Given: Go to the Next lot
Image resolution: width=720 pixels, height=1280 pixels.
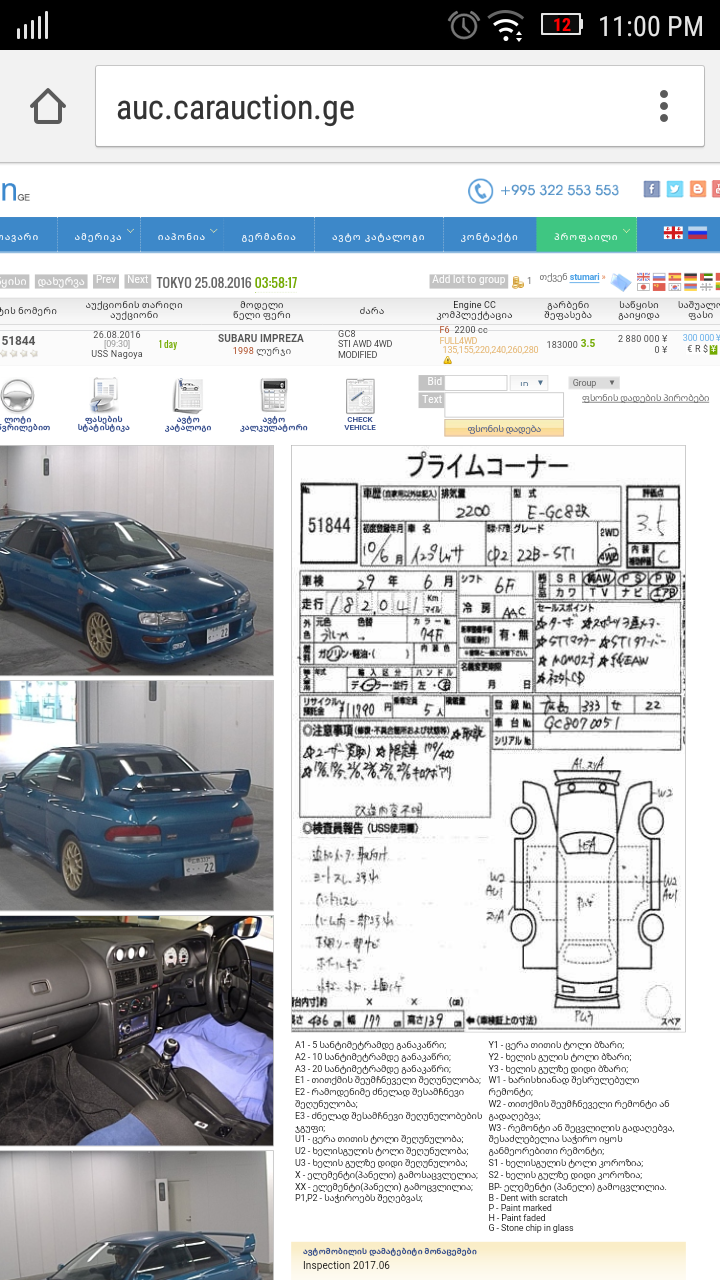Looking at the screenshot, I should (x=138, y=281).
